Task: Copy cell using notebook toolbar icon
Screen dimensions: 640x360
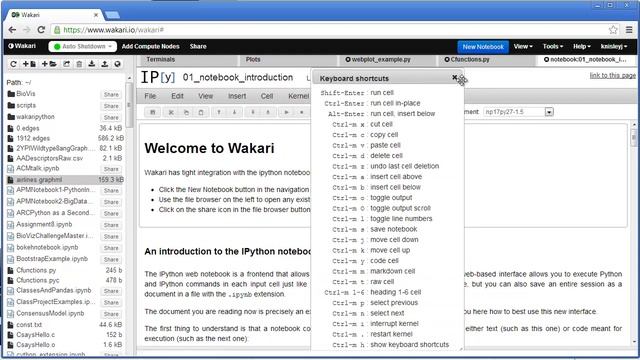Action: pyautogui.click(x=186, y=112)
